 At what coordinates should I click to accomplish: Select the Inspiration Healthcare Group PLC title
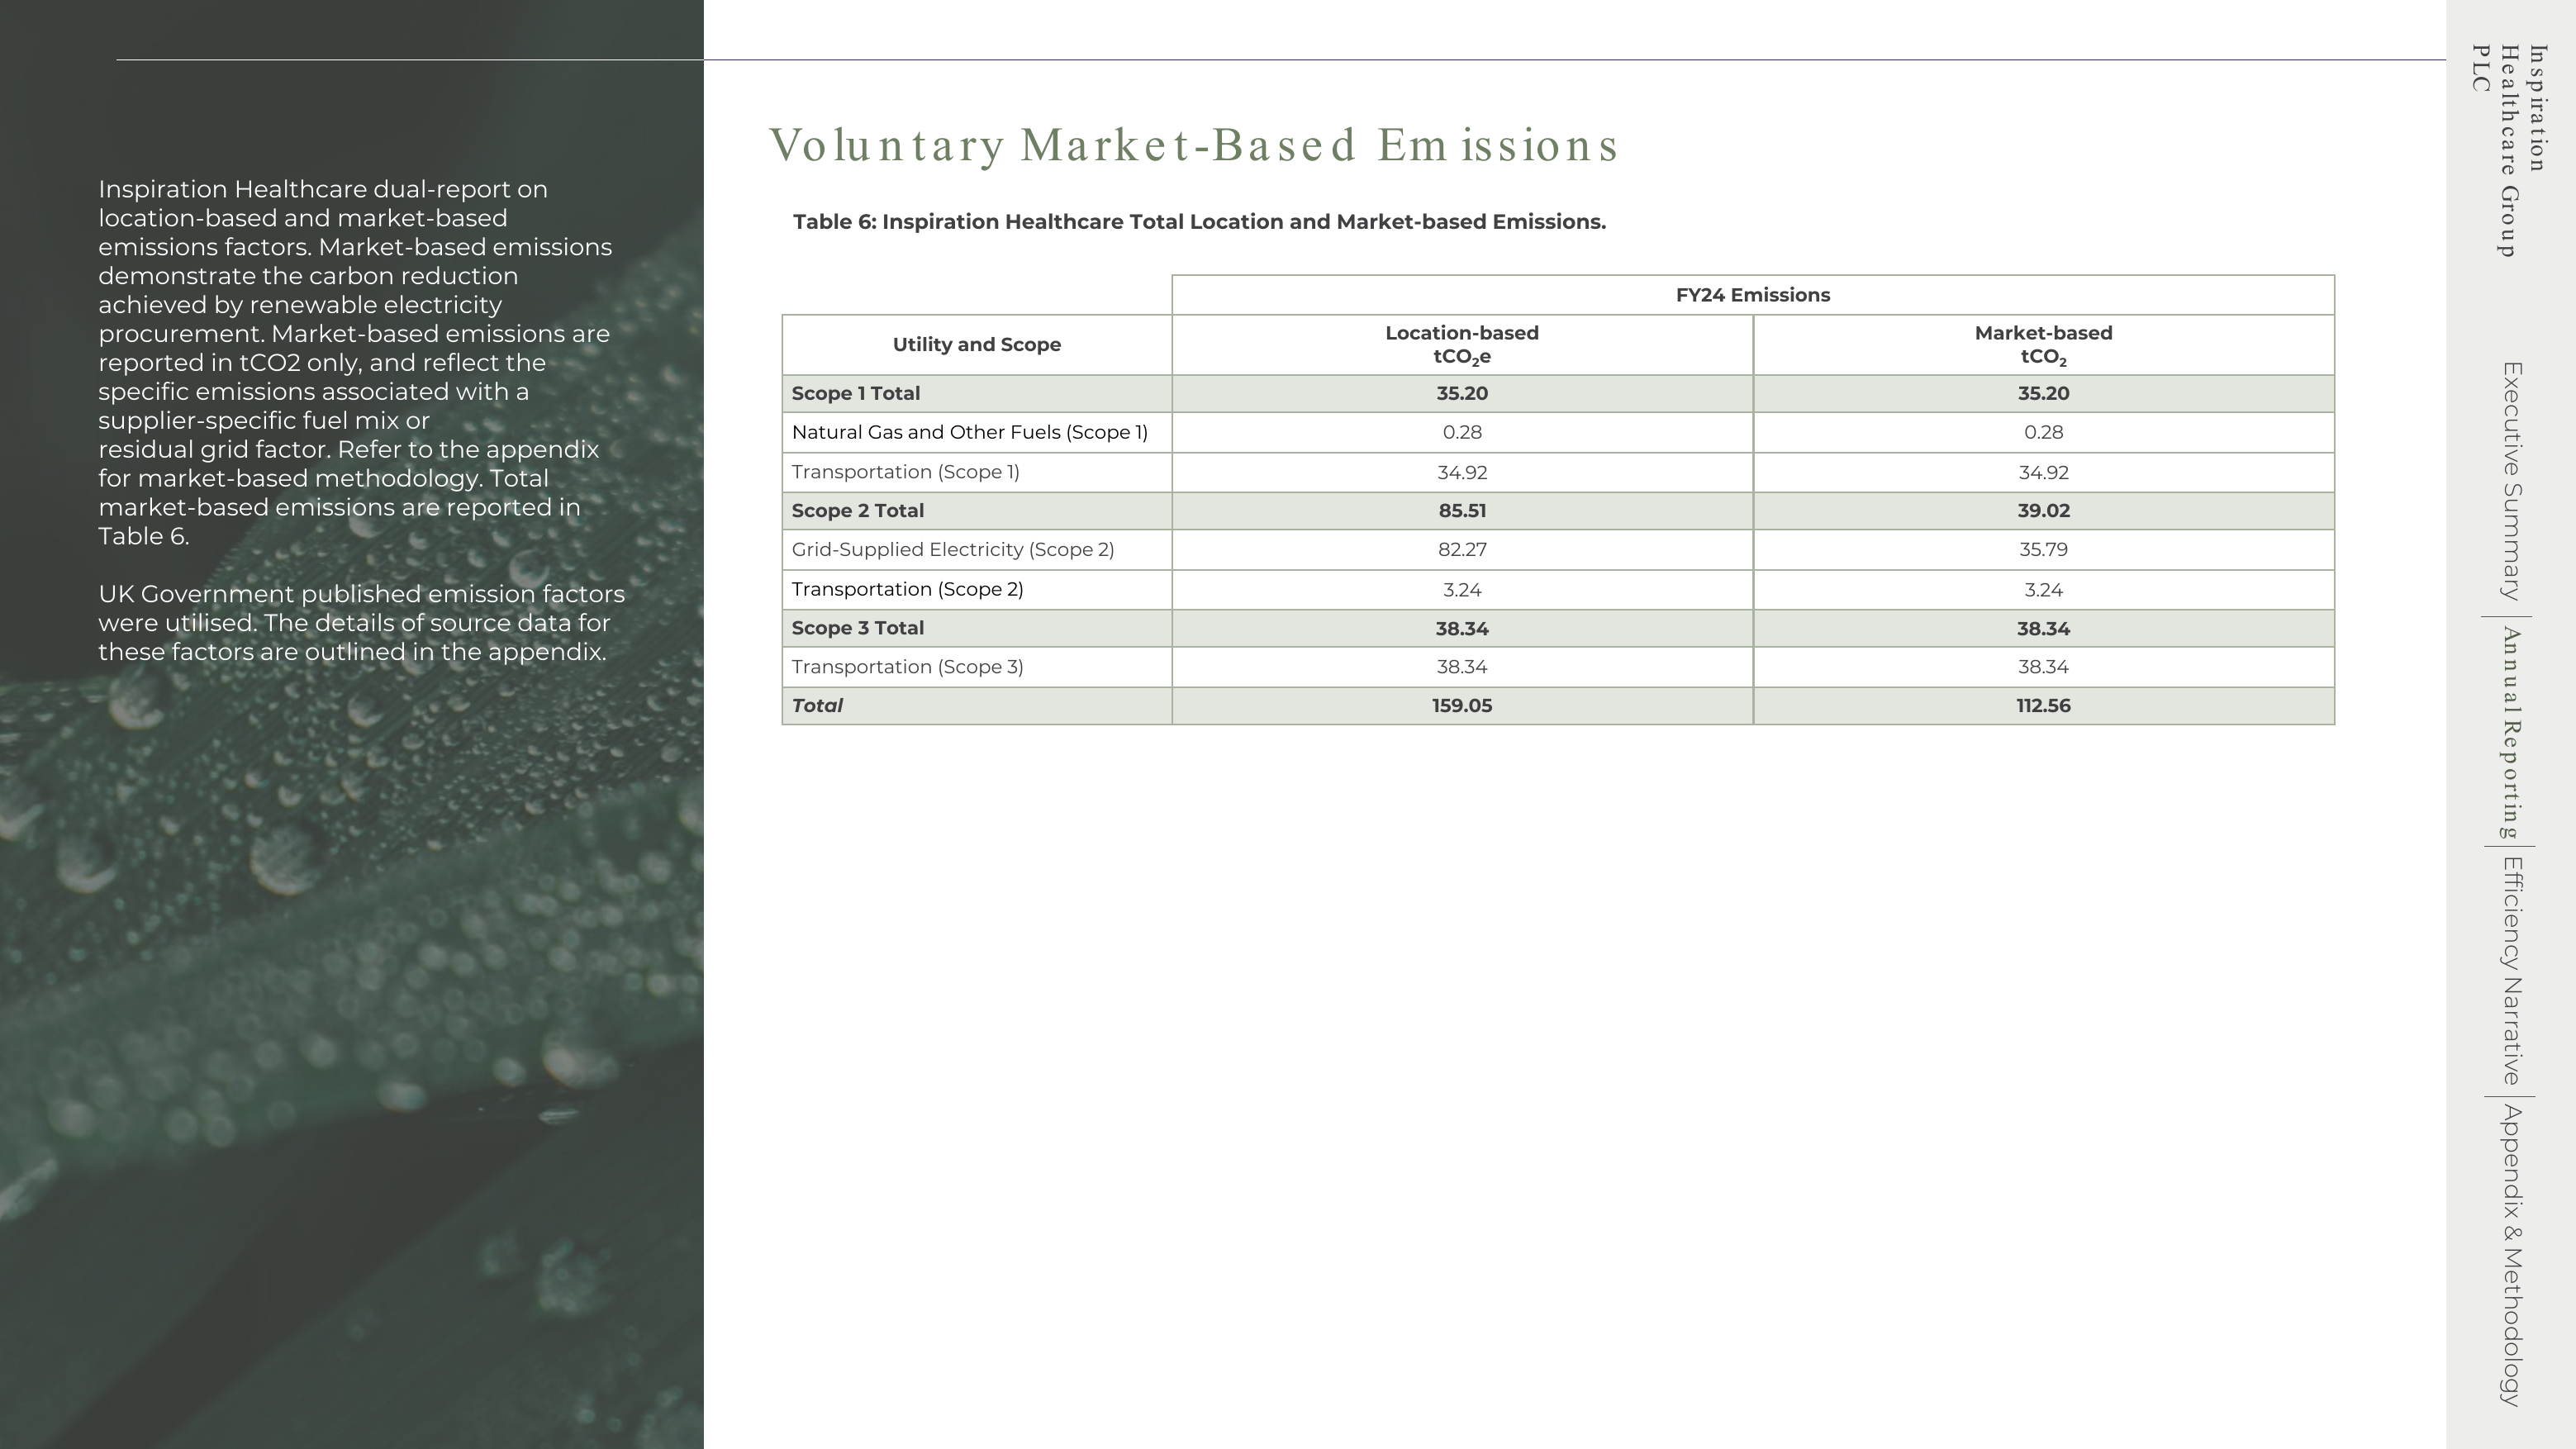(x=2509, y=150)
